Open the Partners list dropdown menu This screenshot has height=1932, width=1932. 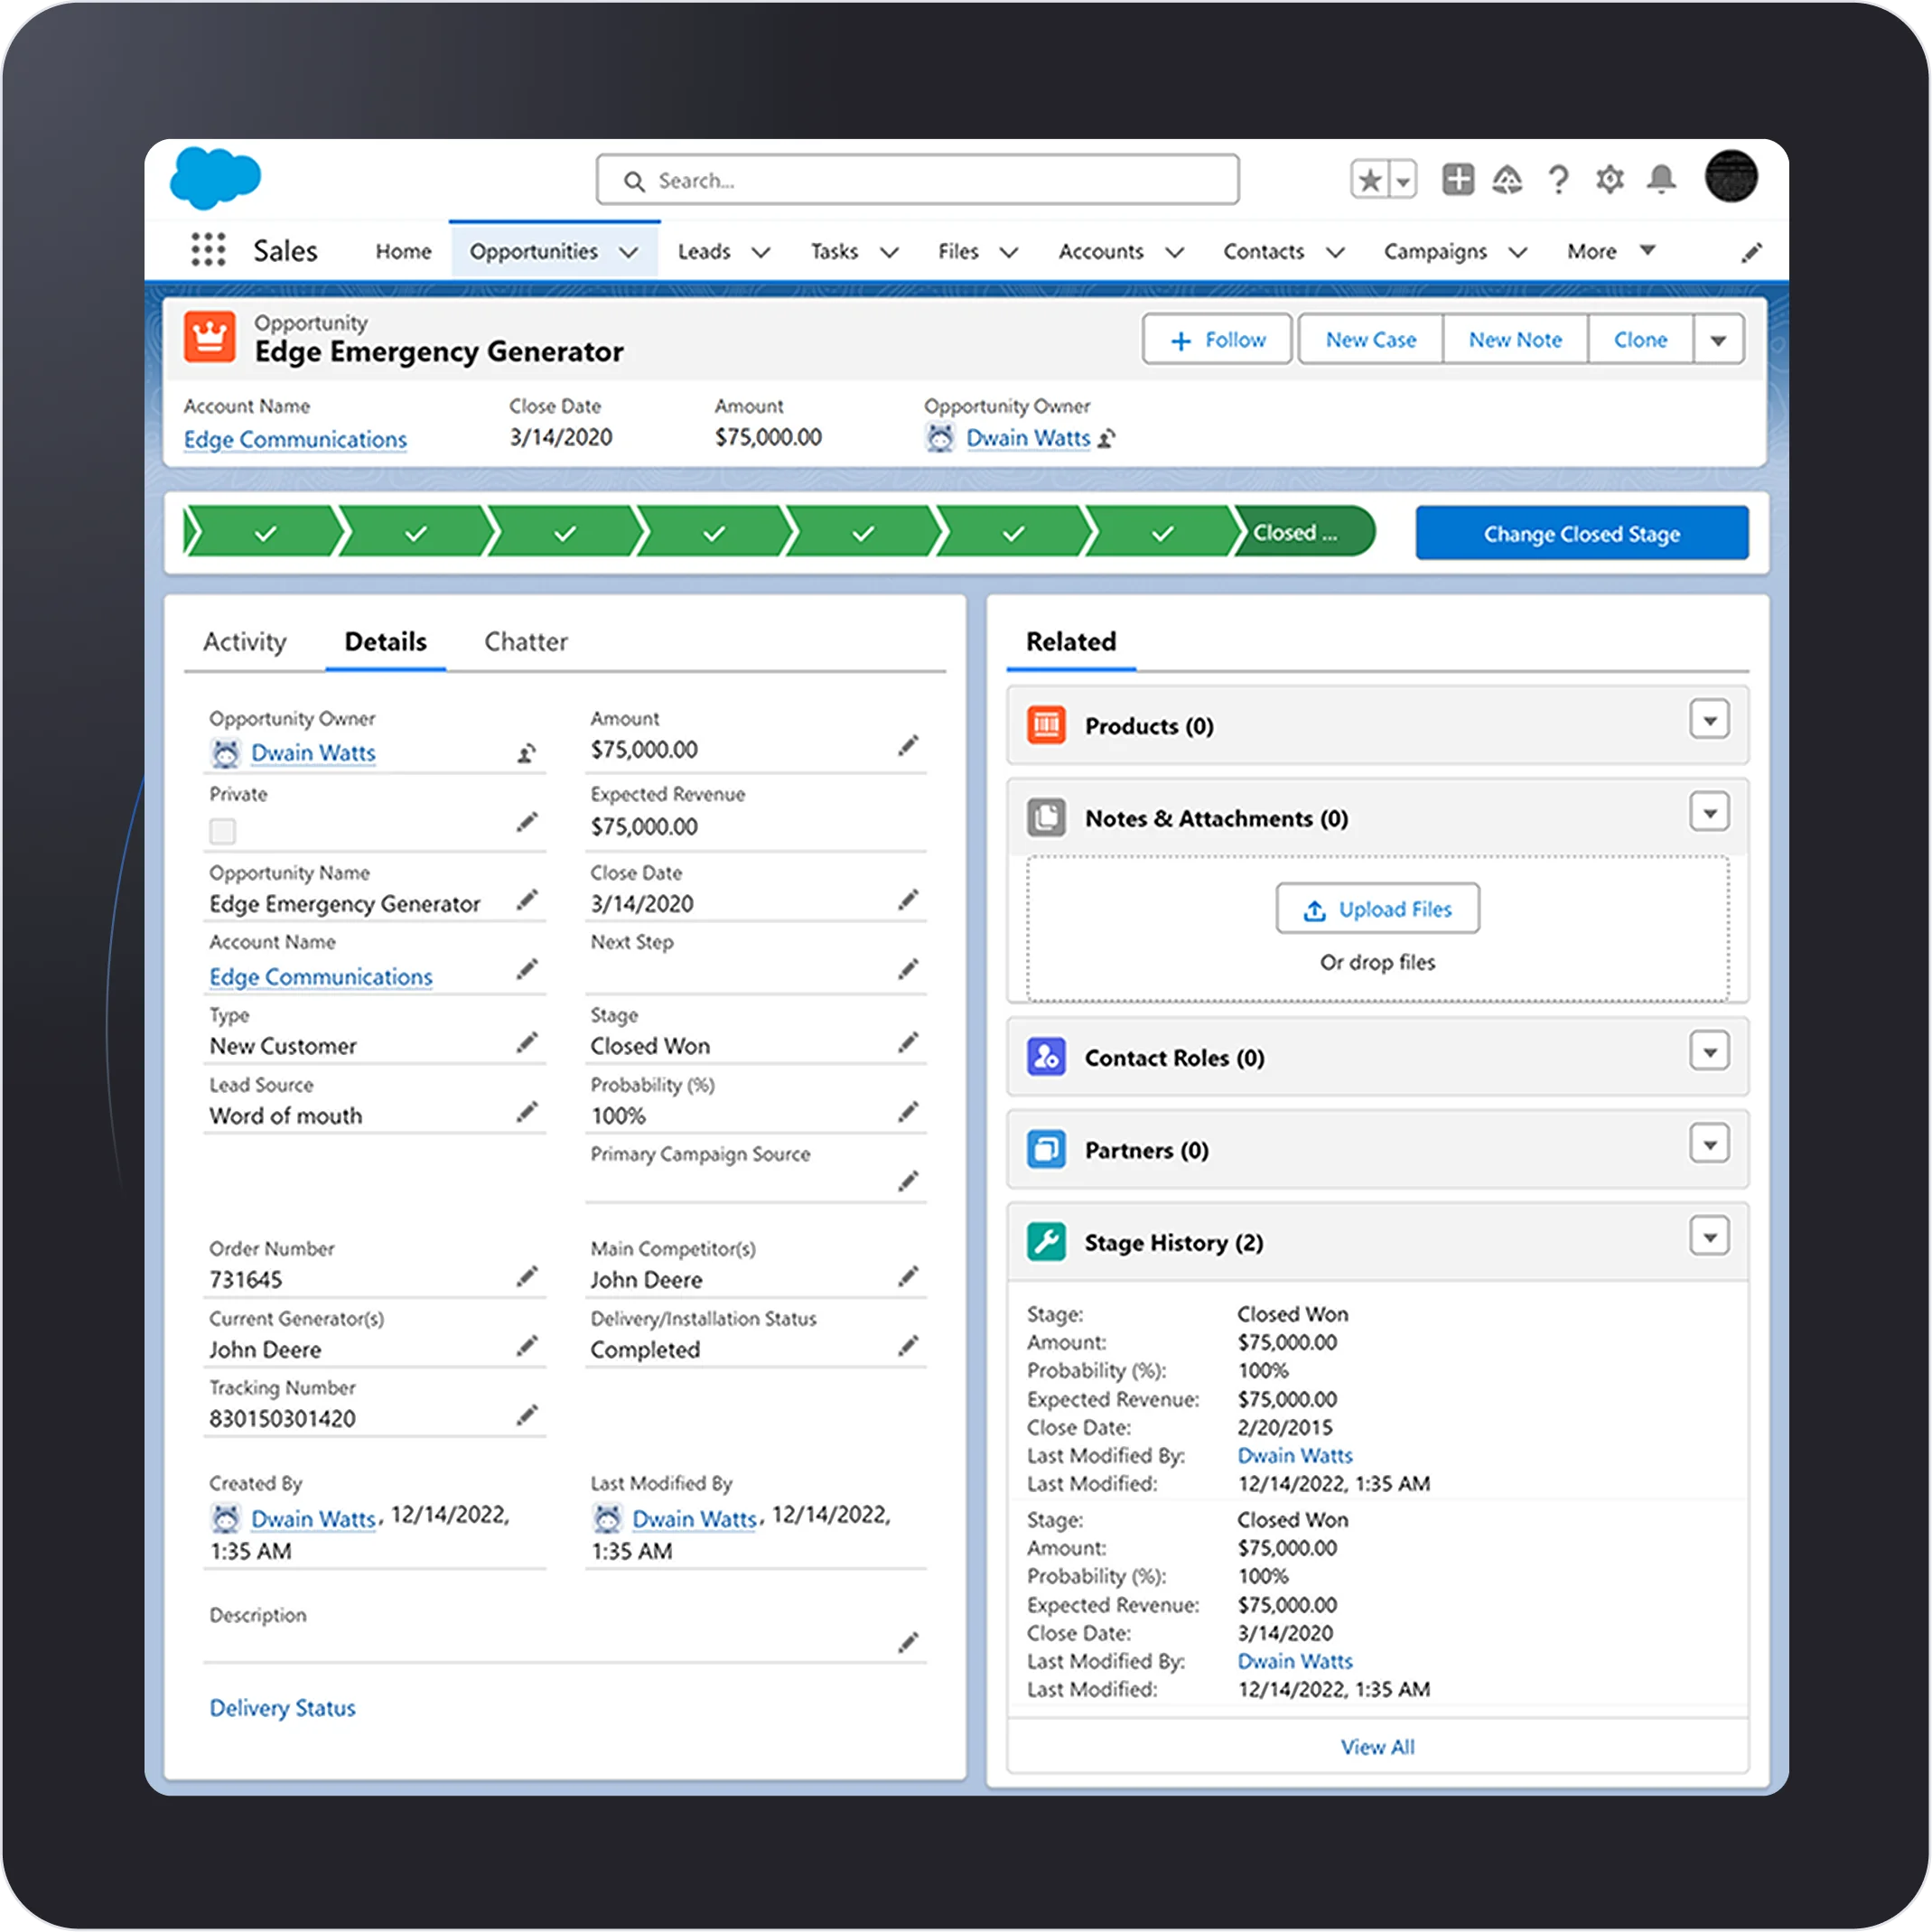coord(1709,1144)
